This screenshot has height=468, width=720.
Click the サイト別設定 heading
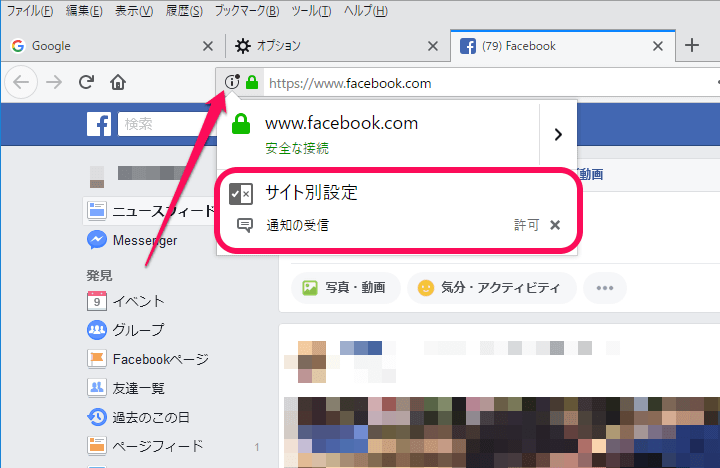point(312,193)
